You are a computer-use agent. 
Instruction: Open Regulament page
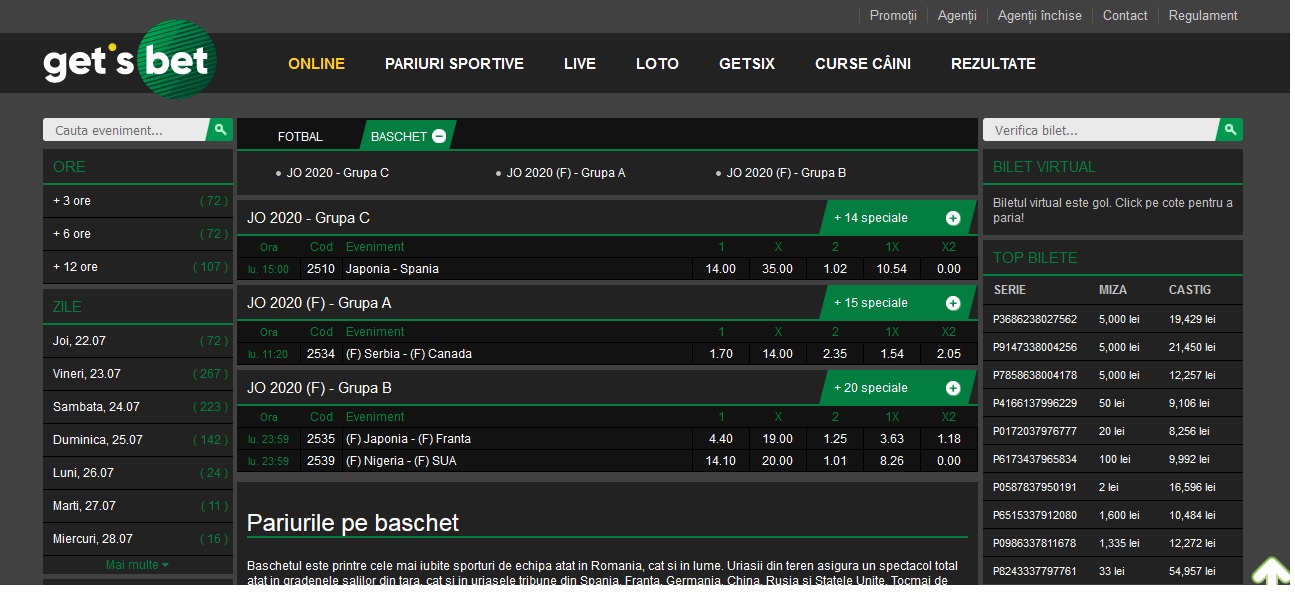[x=1203, y=15]
